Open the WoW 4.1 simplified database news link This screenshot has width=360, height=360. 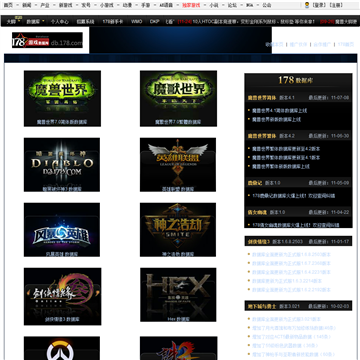(x=279, y=111)
